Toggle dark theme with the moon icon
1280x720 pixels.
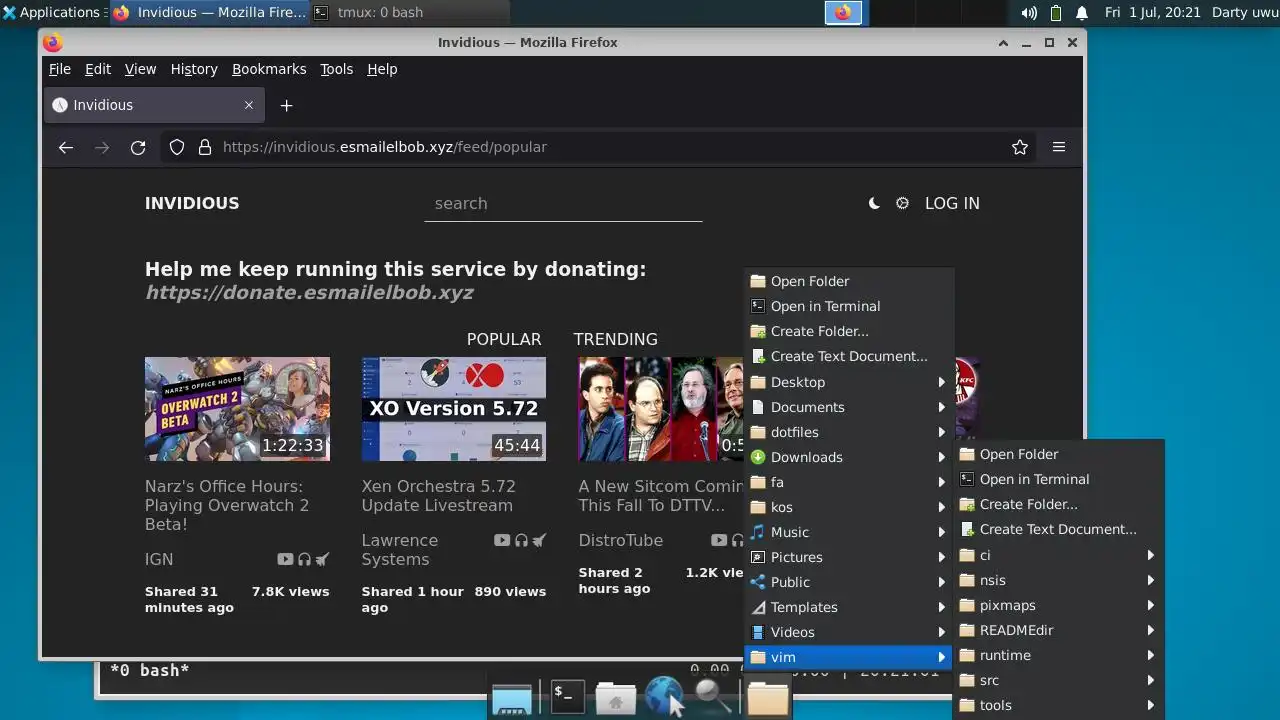pos(874,203)
